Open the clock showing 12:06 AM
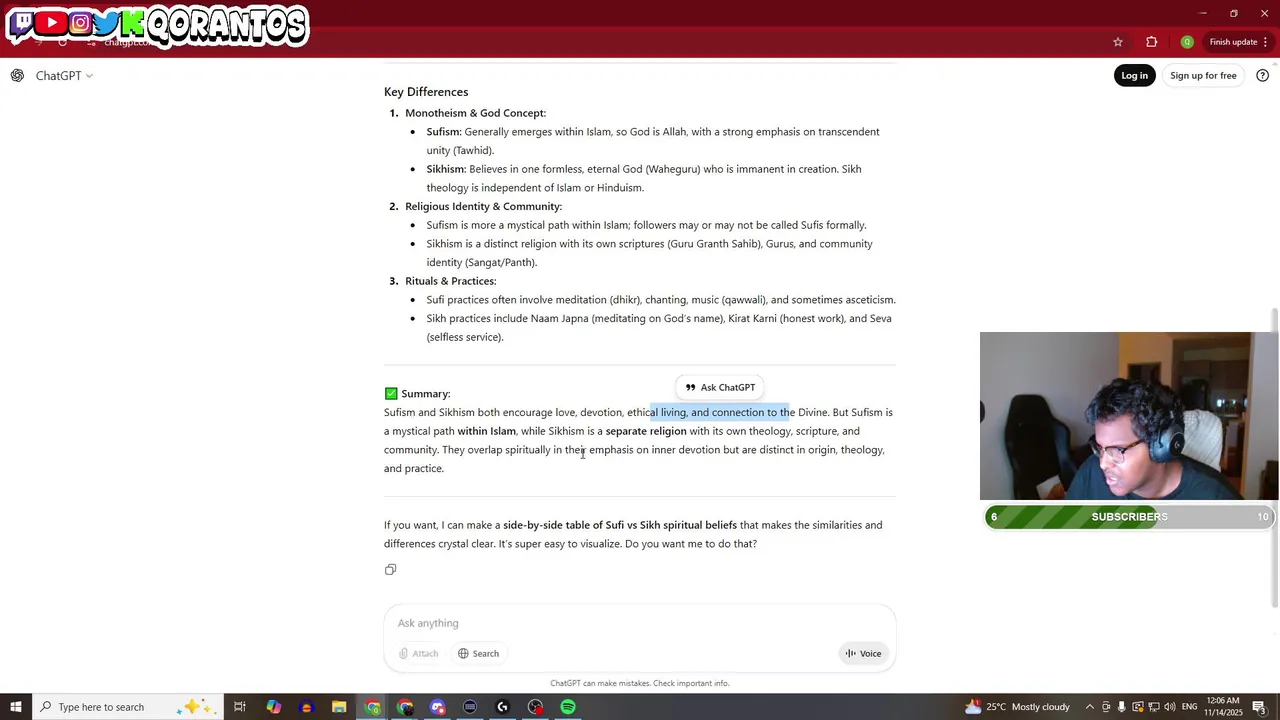 click(1224, 707)
